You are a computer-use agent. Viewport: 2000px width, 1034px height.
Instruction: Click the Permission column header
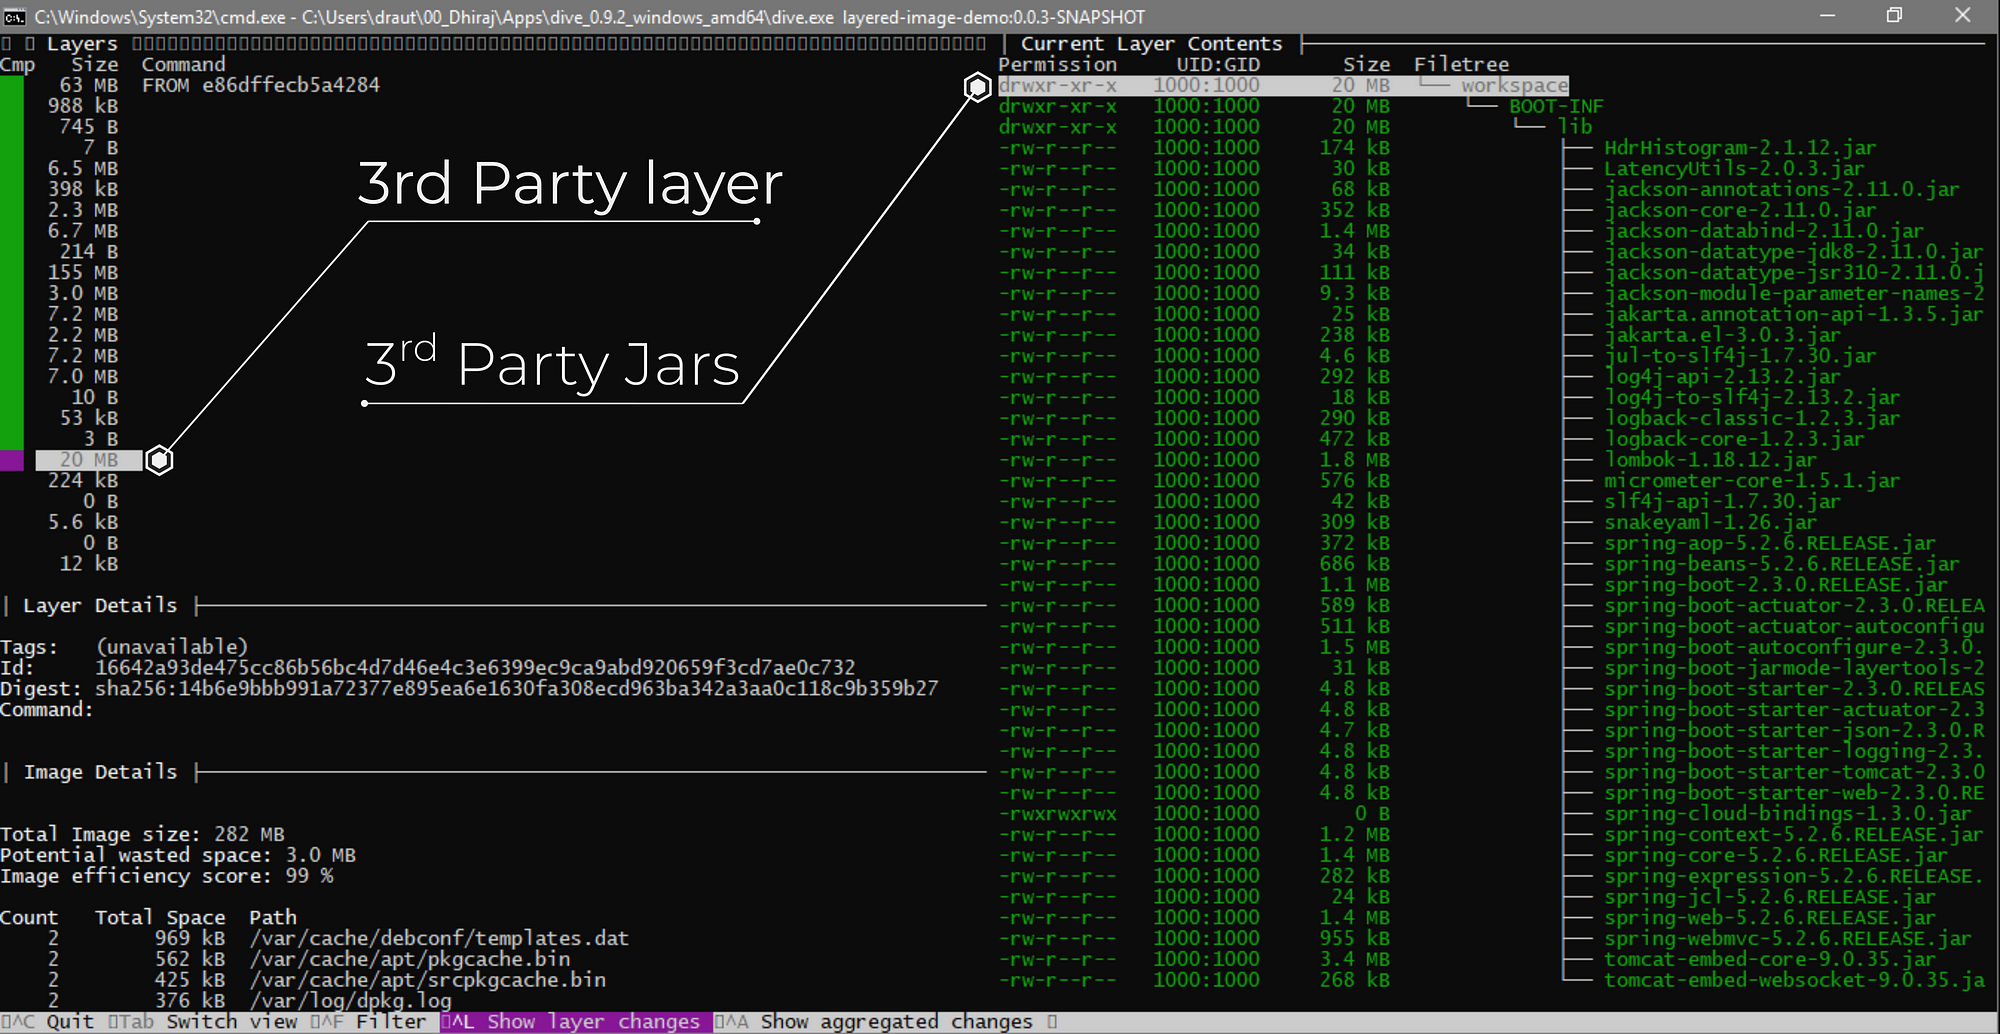(1057, 65)
